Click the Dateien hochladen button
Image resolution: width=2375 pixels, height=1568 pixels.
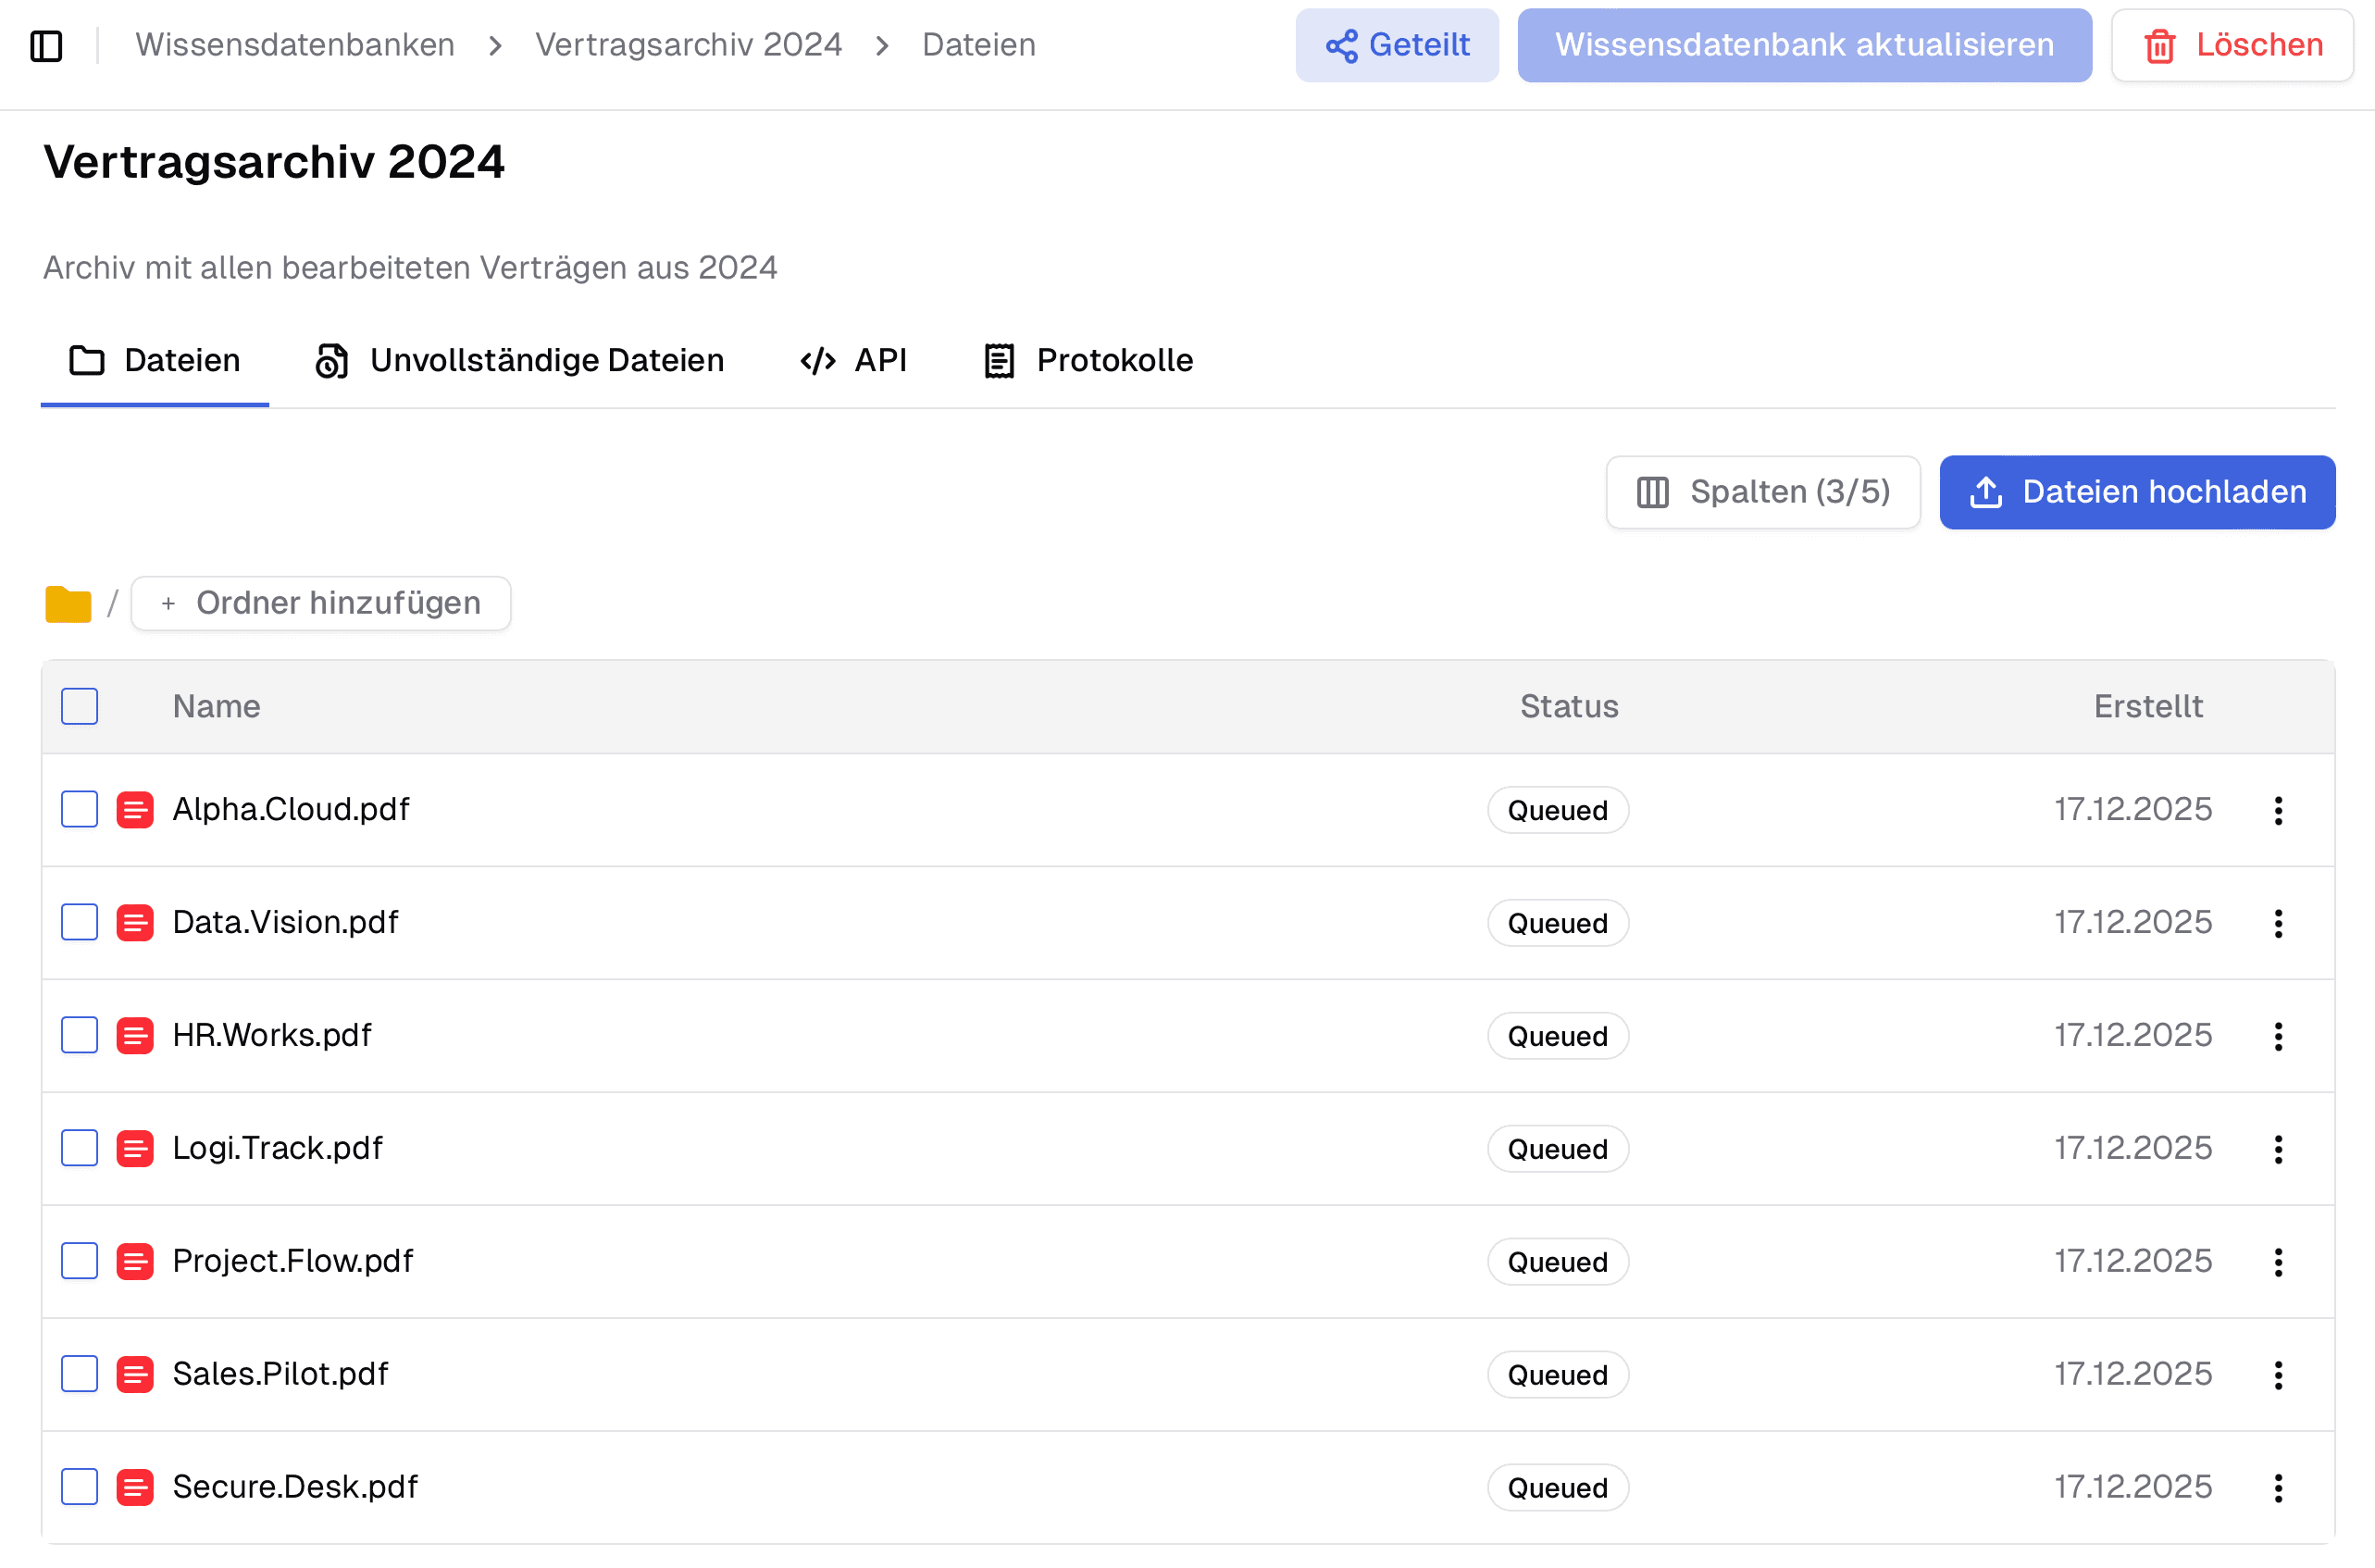(x=2137, y=492)
